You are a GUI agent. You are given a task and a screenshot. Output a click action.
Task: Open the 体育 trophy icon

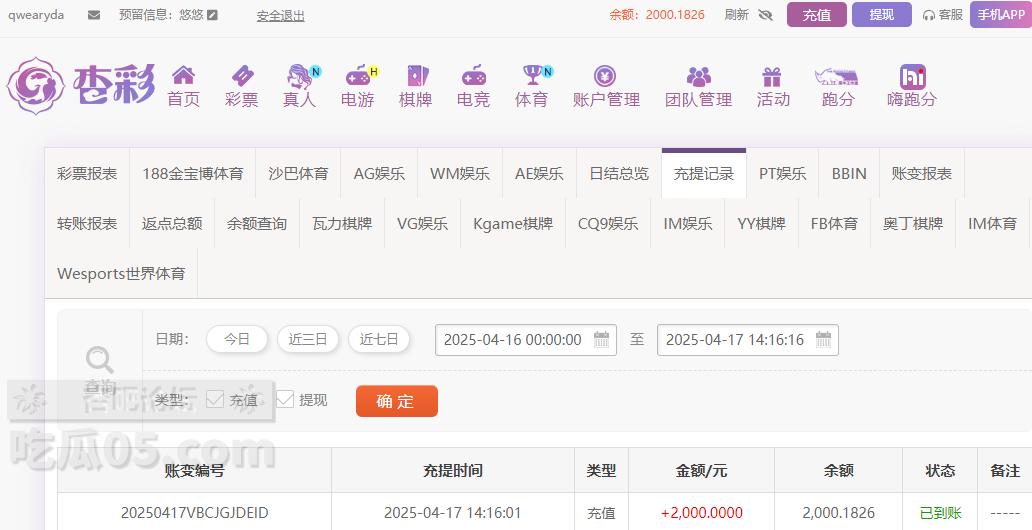[532, 75]
